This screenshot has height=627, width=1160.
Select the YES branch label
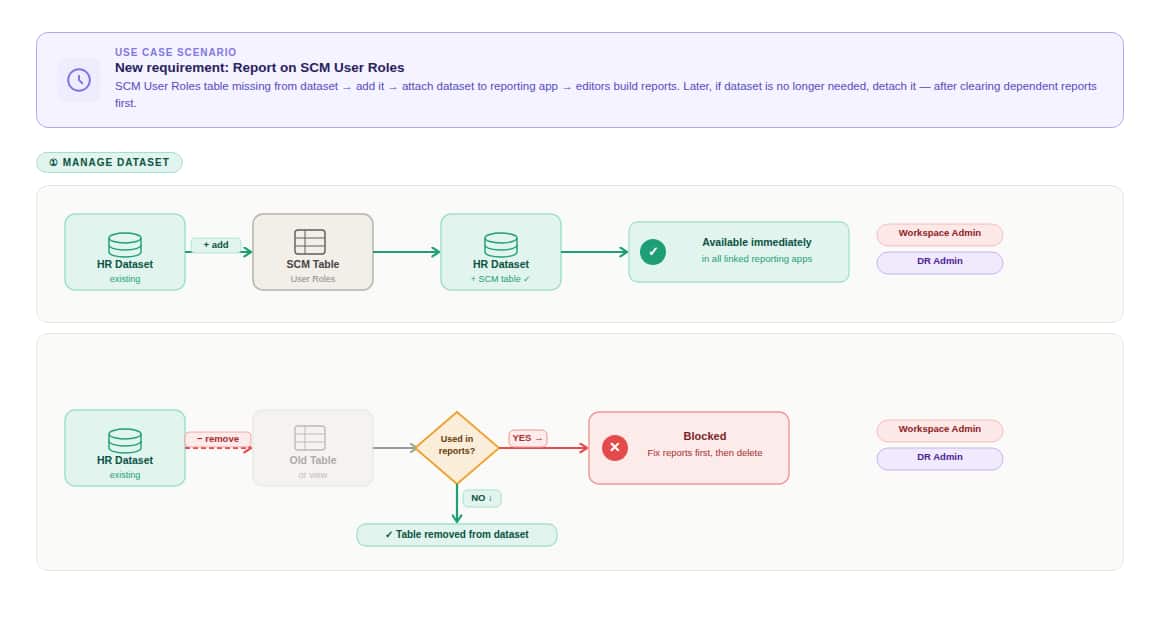pos(527,438)
